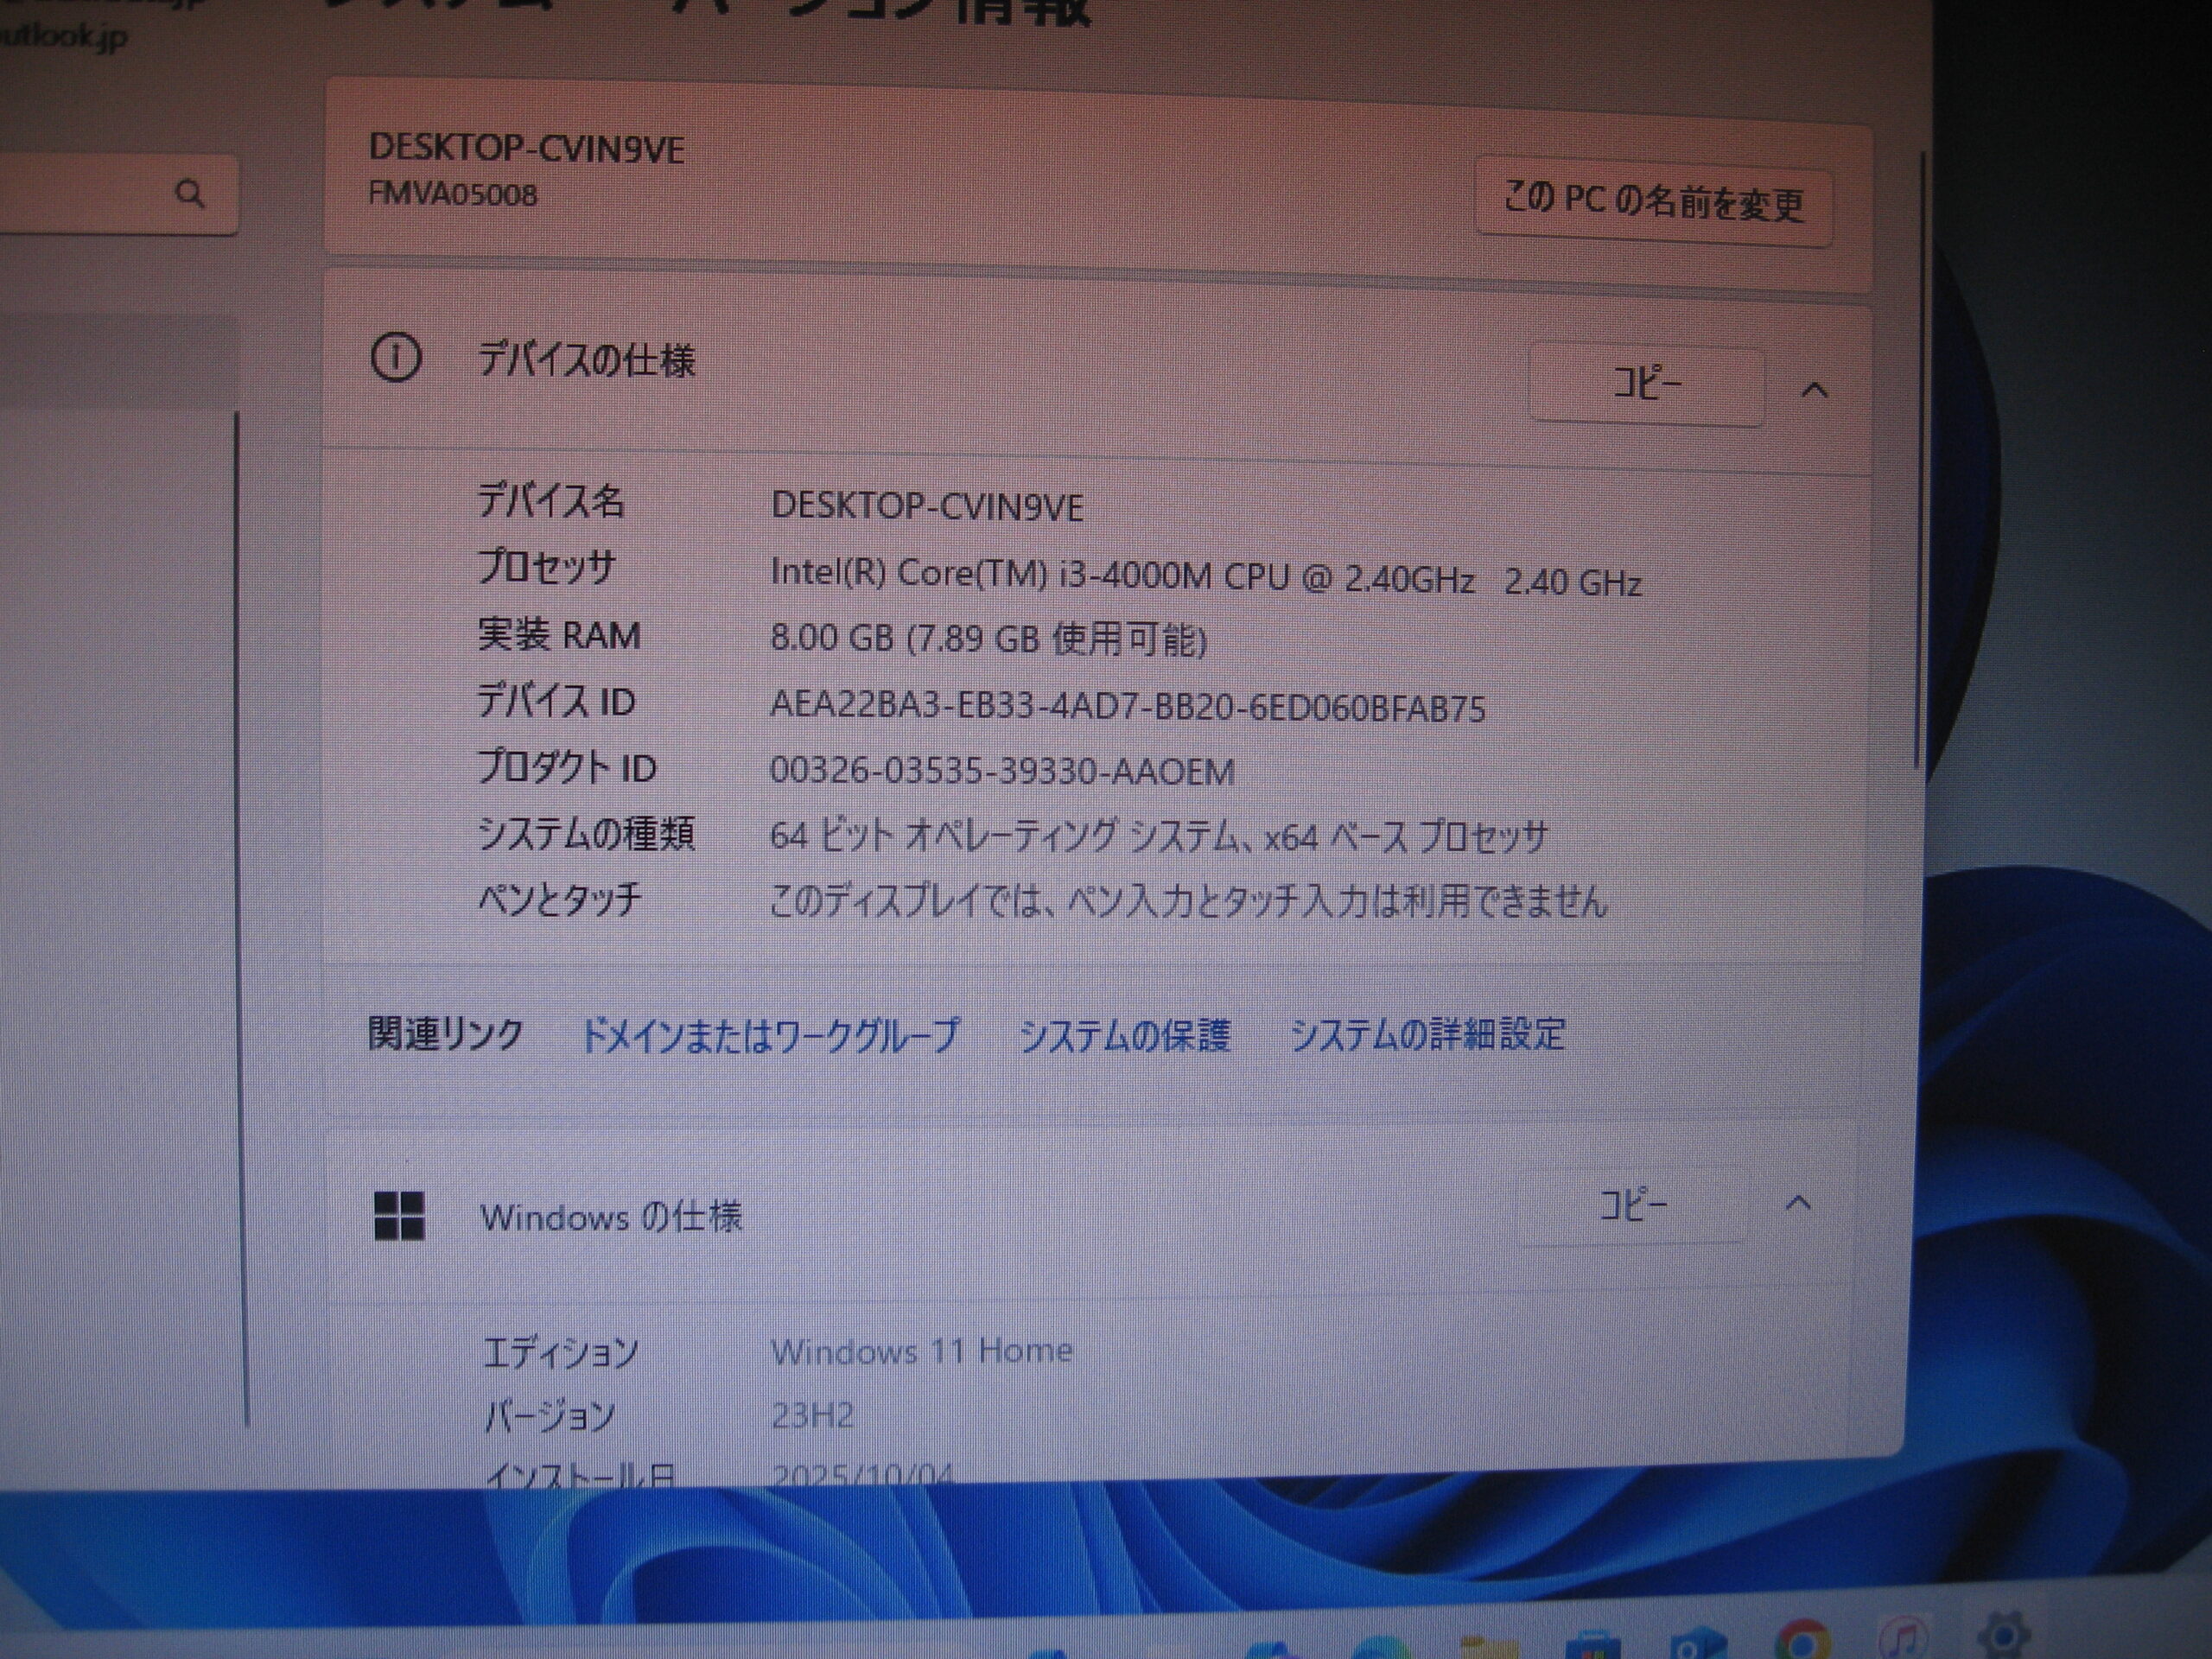2212x1659 pixels.
Task: Open システムの保護 link
Action: [x=1124, y=1035]
